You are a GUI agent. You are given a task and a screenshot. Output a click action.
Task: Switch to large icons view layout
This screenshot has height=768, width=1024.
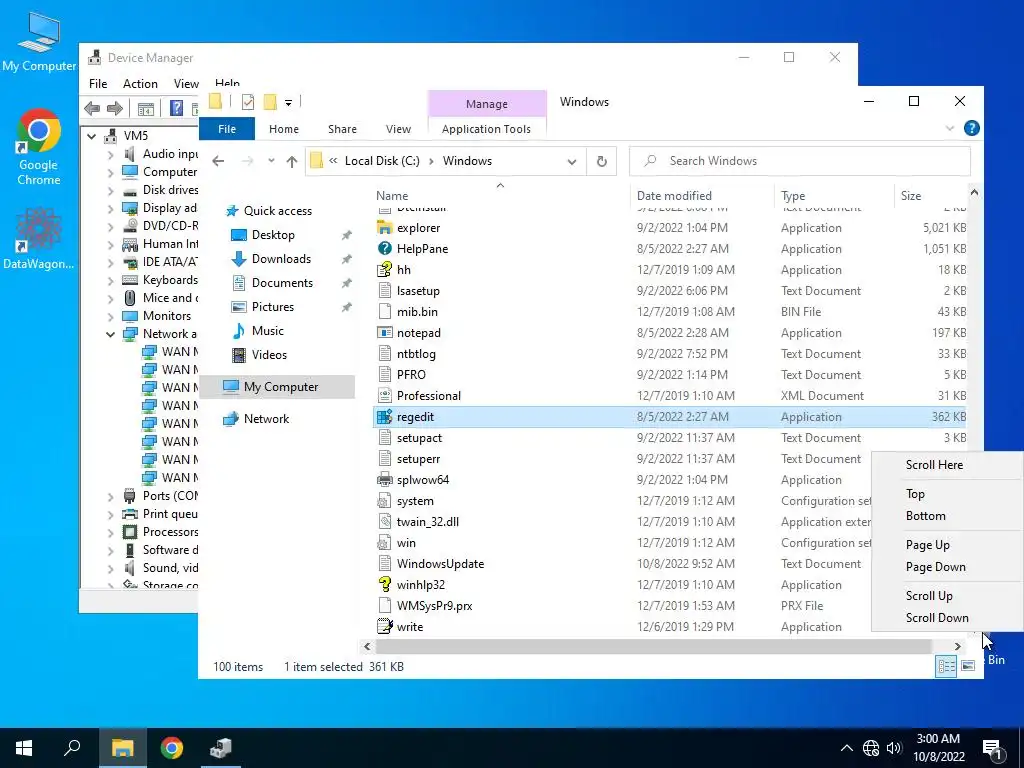968,666
